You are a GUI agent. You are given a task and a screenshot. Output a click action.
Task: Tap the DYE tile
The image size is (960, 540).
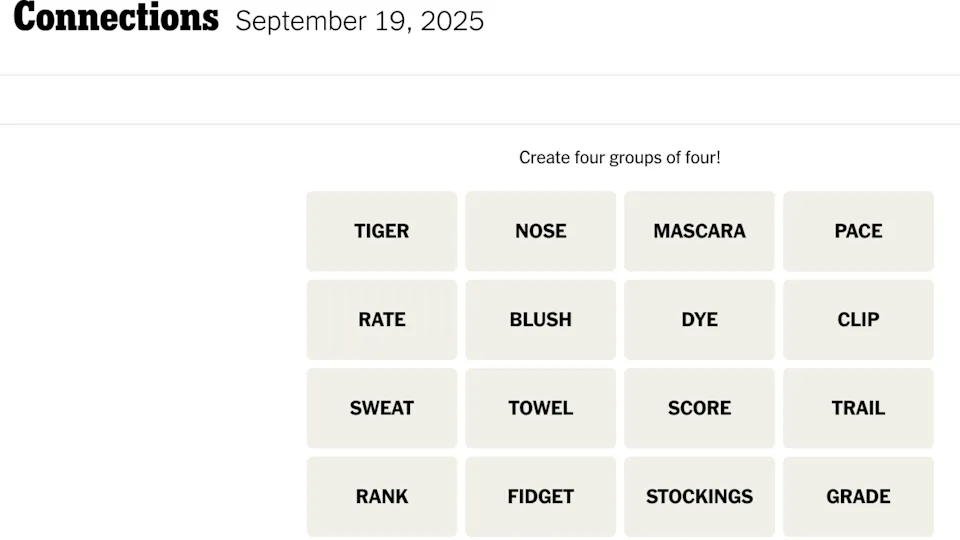point(699,320)
